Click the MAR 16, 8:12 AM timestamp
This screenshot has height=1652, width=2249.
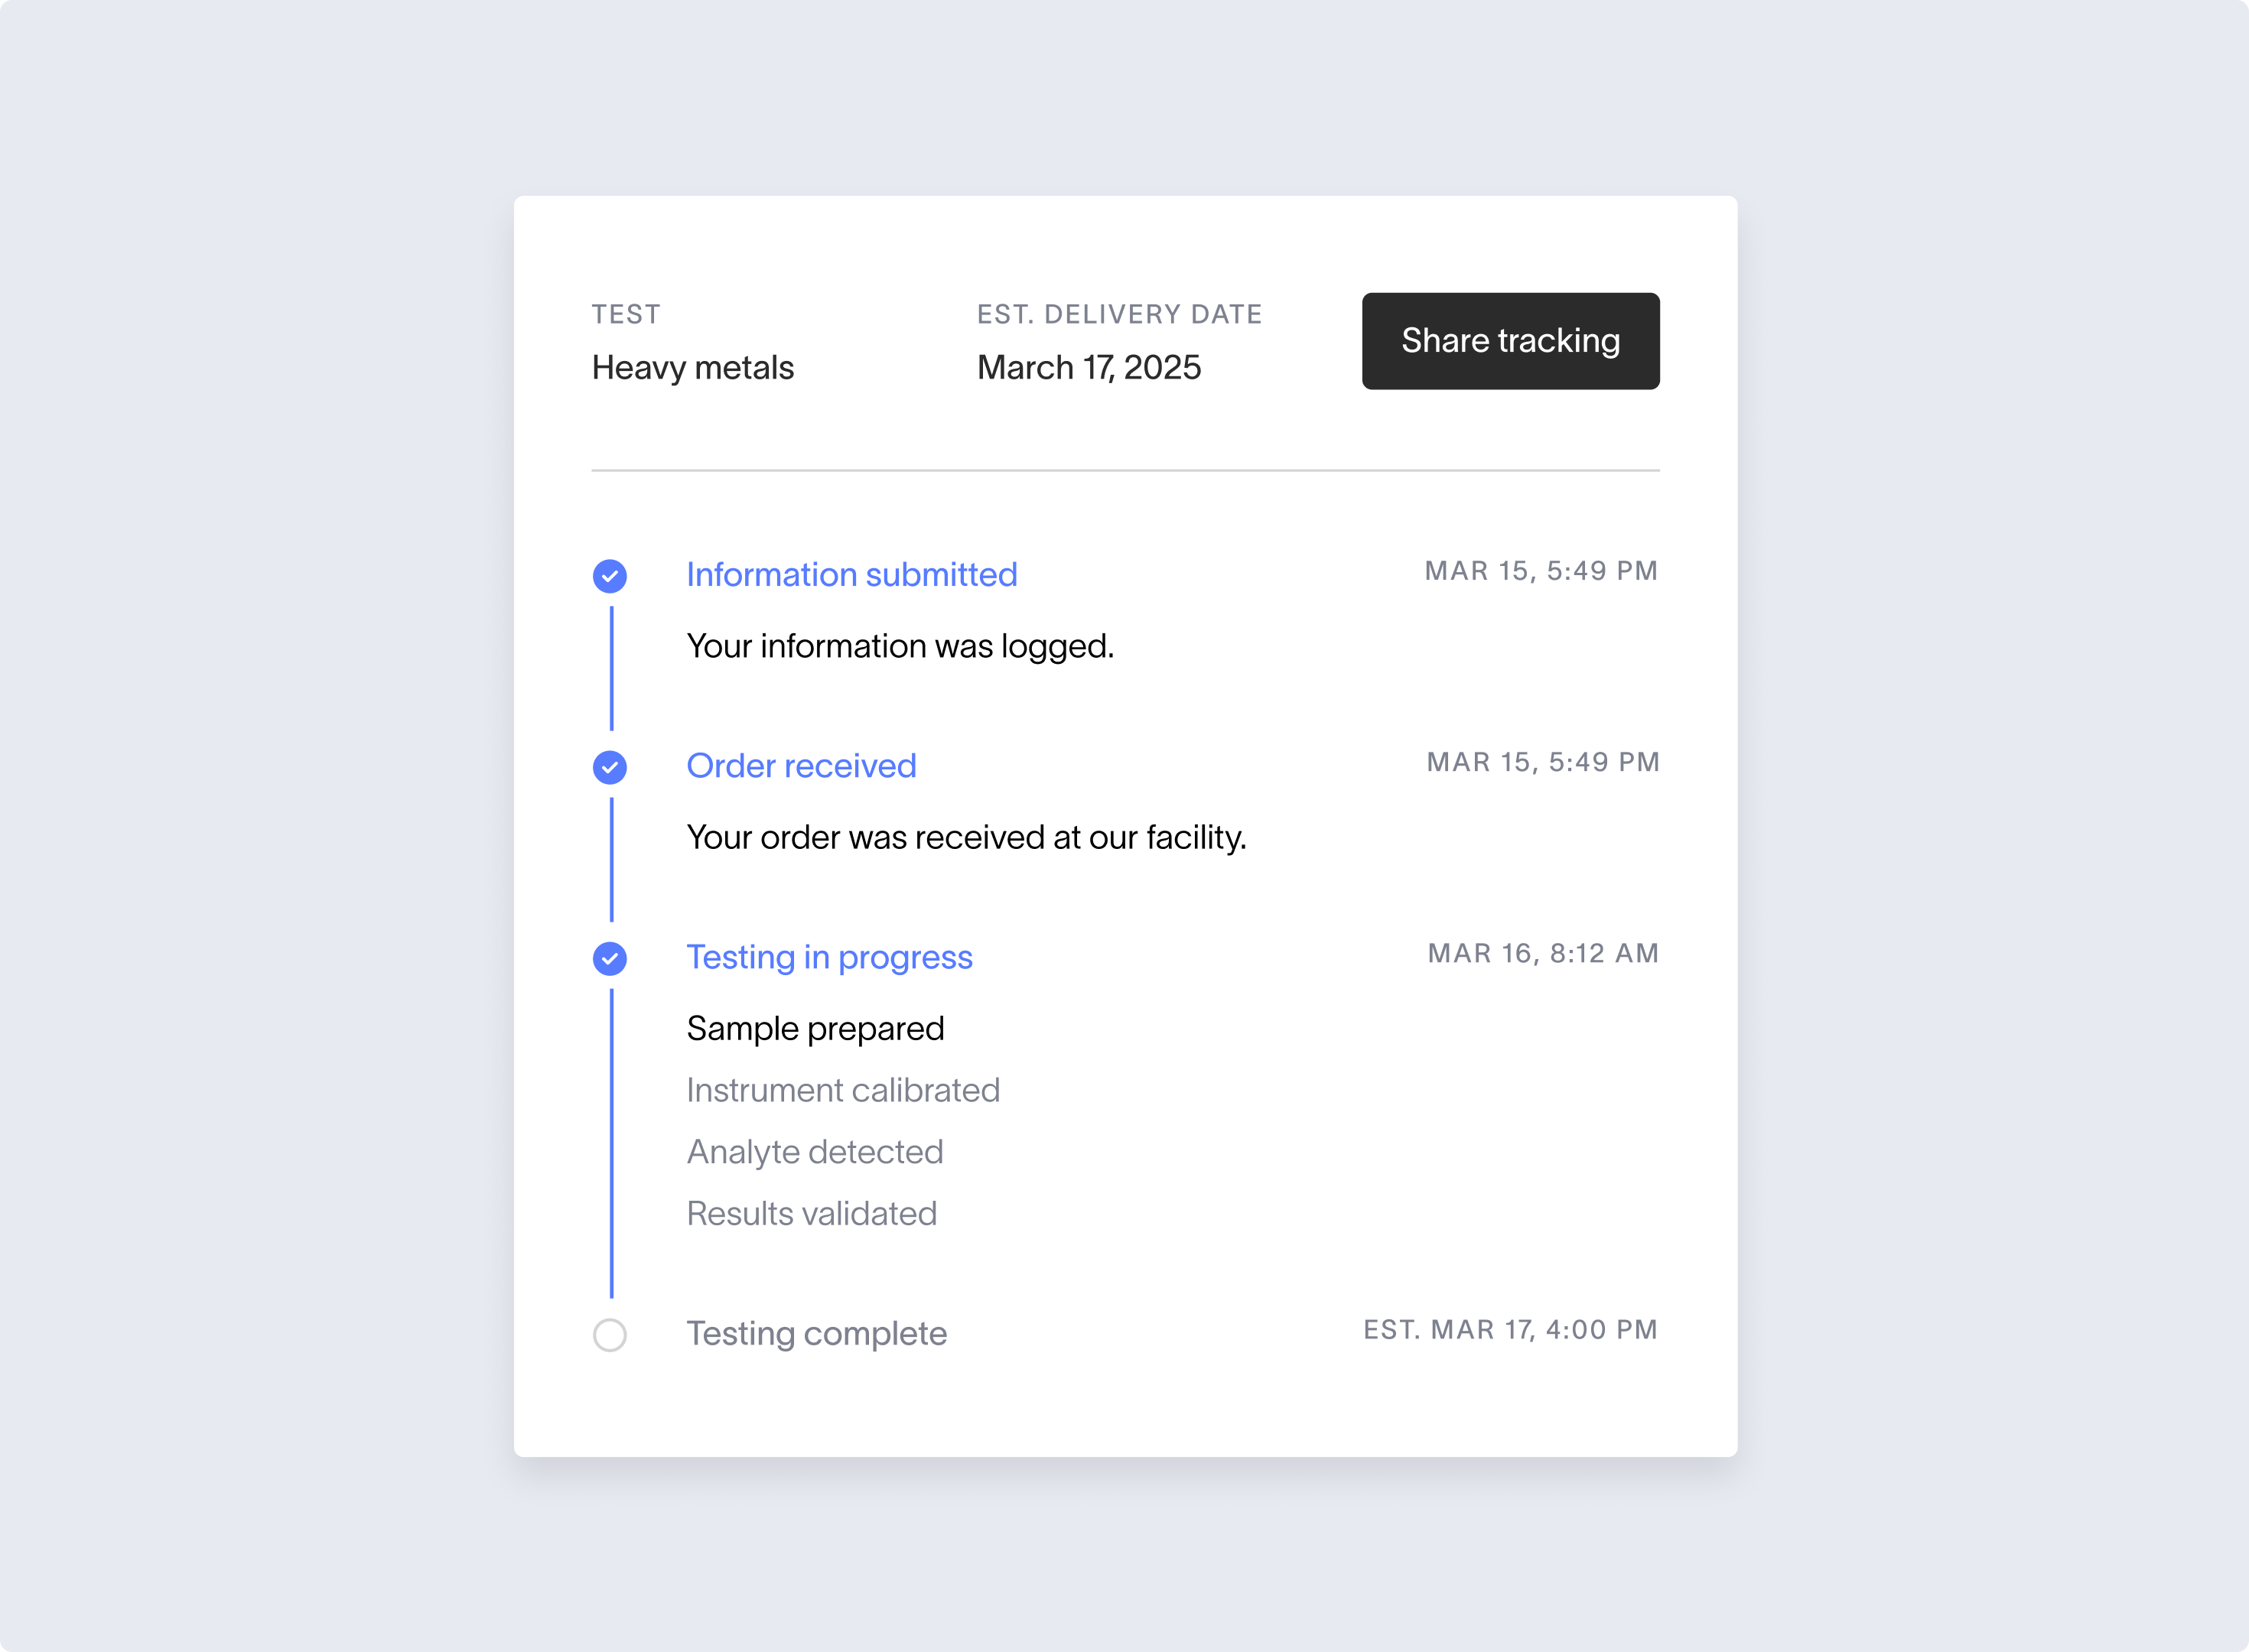(x=1543, y=953)
